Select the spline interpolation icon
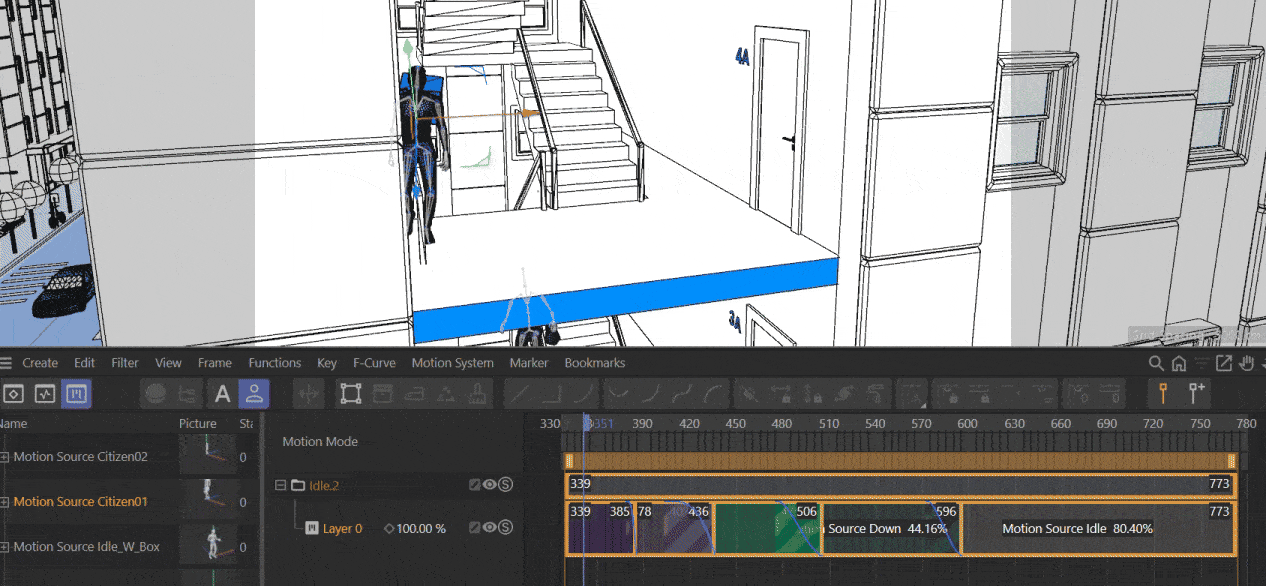 [585, 394]
